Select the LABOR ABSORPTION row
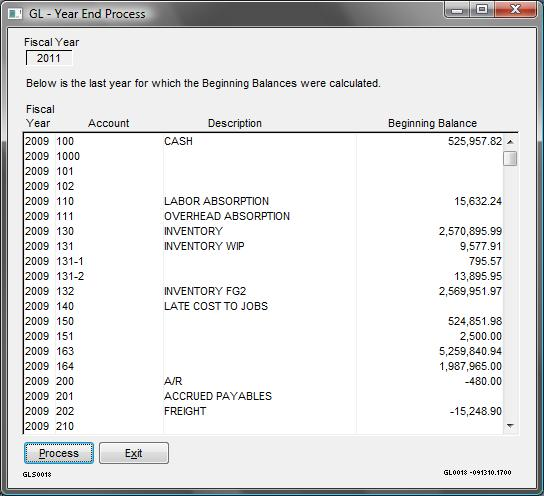 (x=263, y=201)
